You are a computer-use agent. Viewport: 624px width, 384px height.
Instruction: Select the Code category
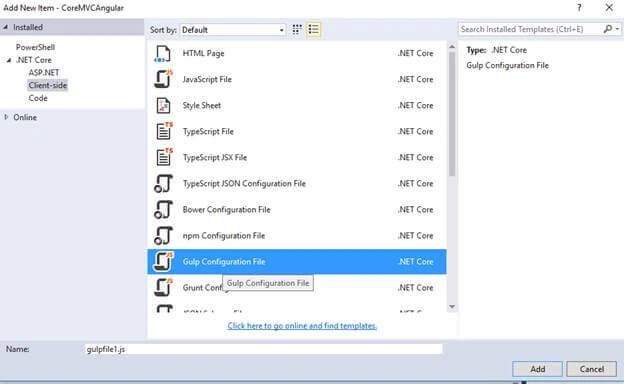click(38, 98)
